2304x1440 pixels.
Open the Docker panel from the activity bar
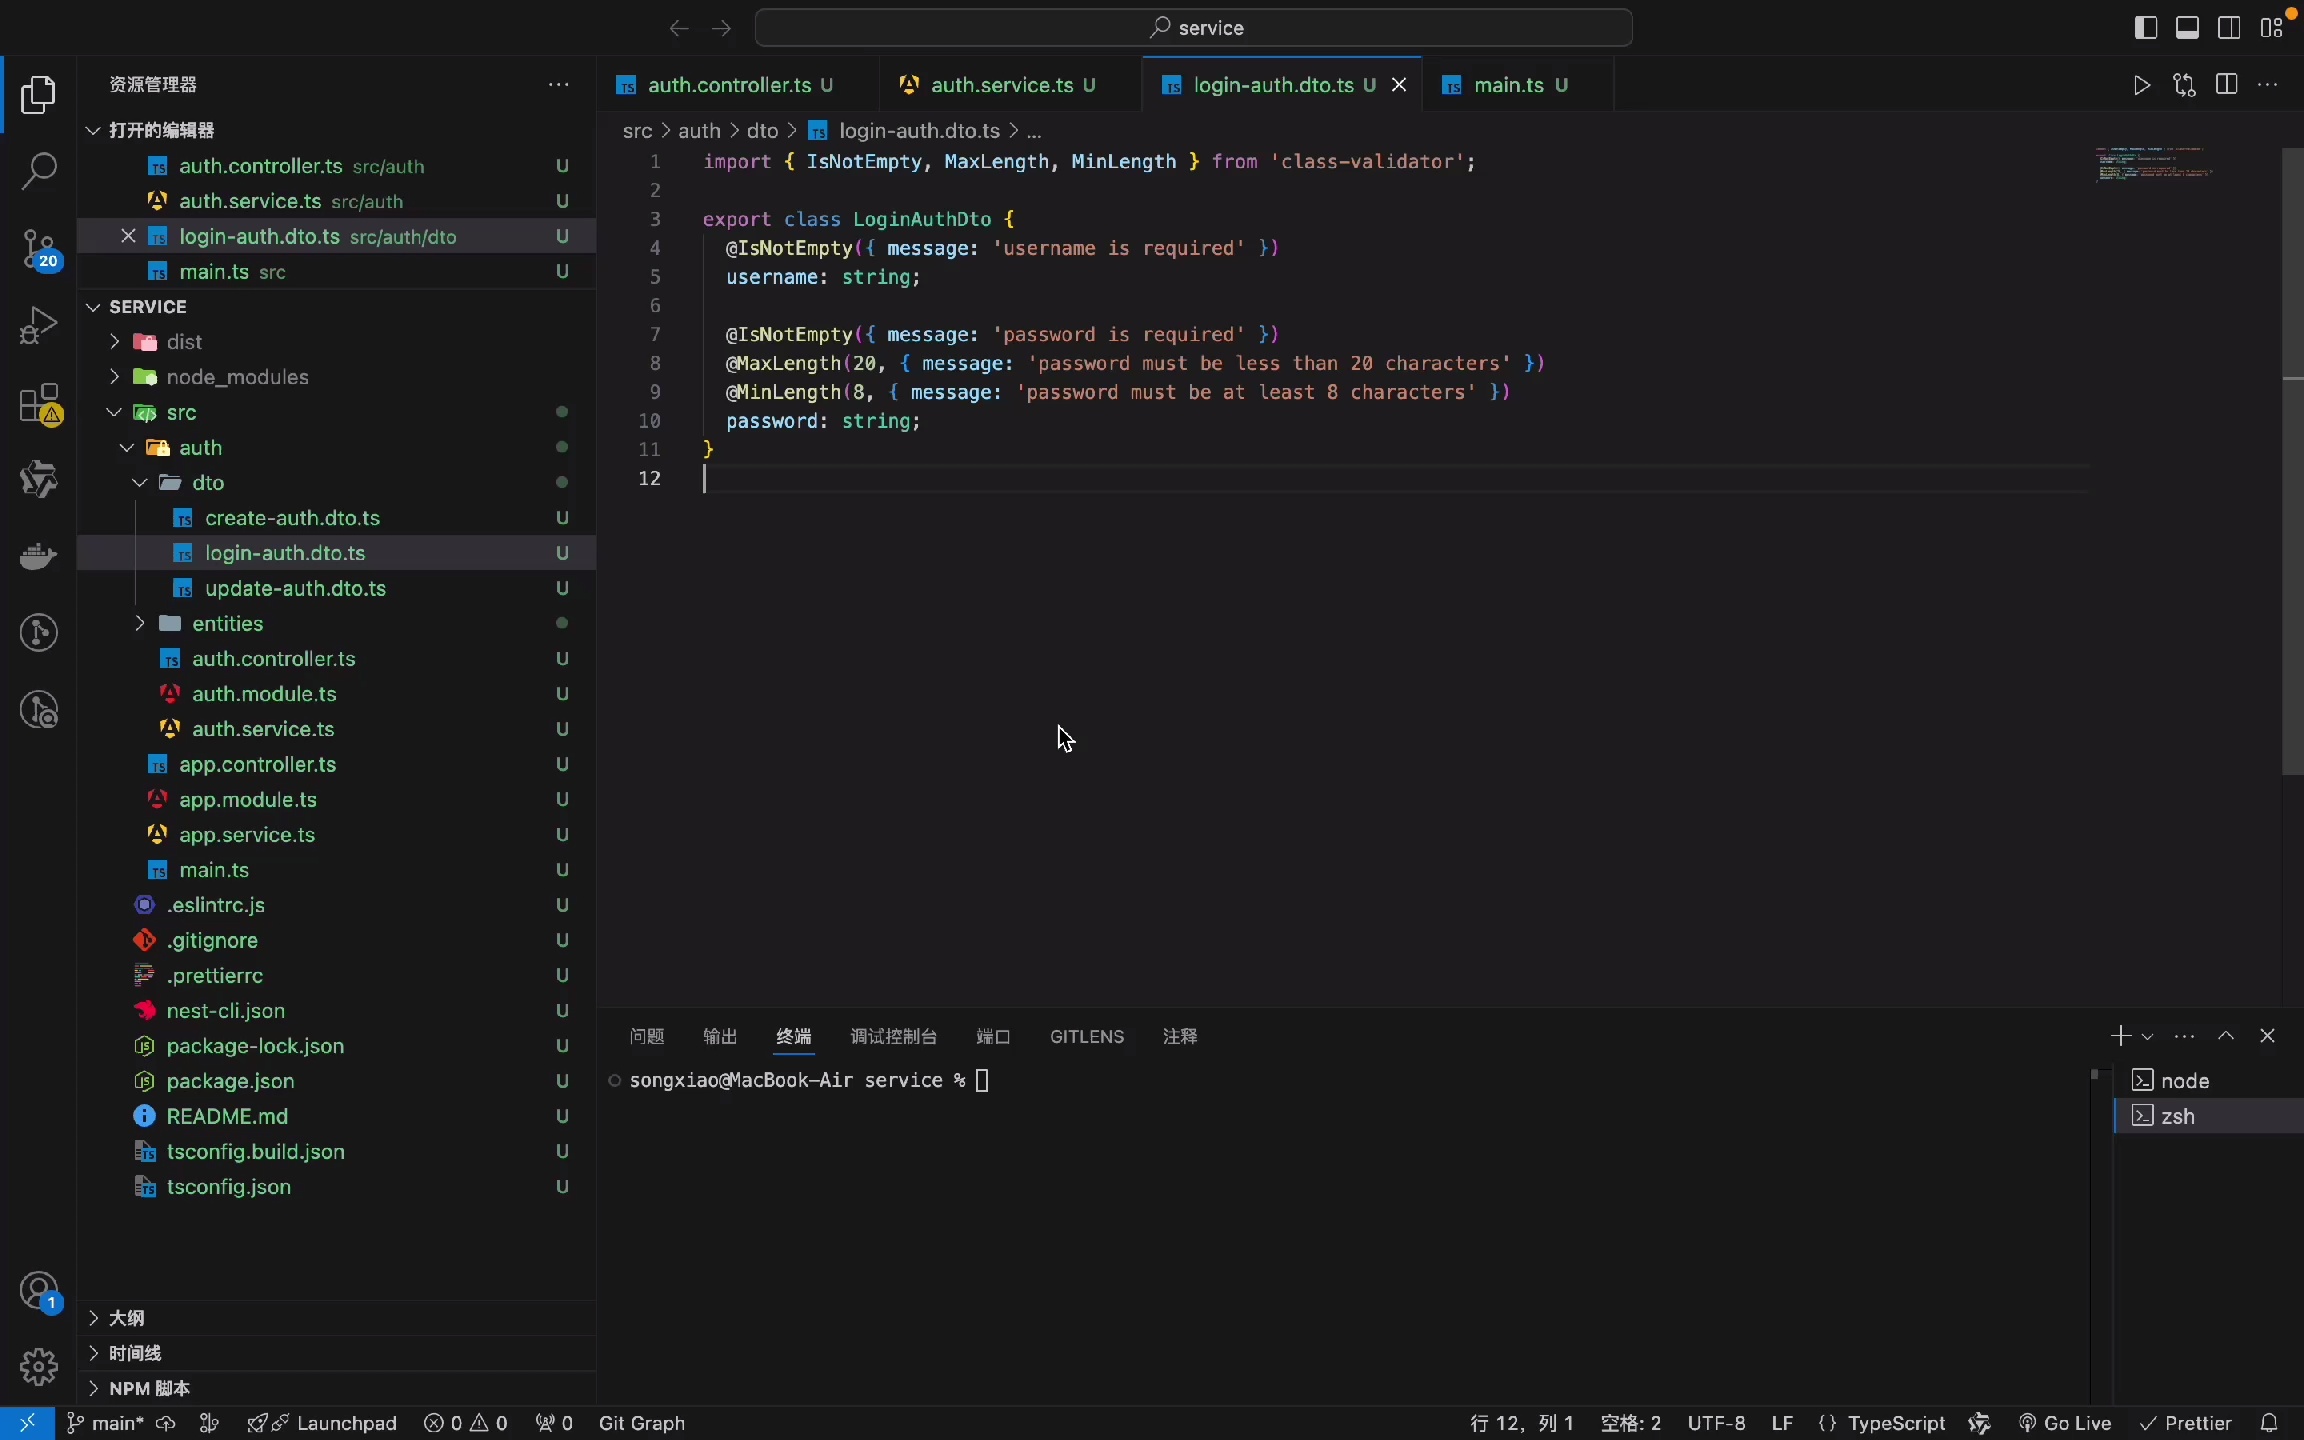pyautogui.click(x=39, y=556)
